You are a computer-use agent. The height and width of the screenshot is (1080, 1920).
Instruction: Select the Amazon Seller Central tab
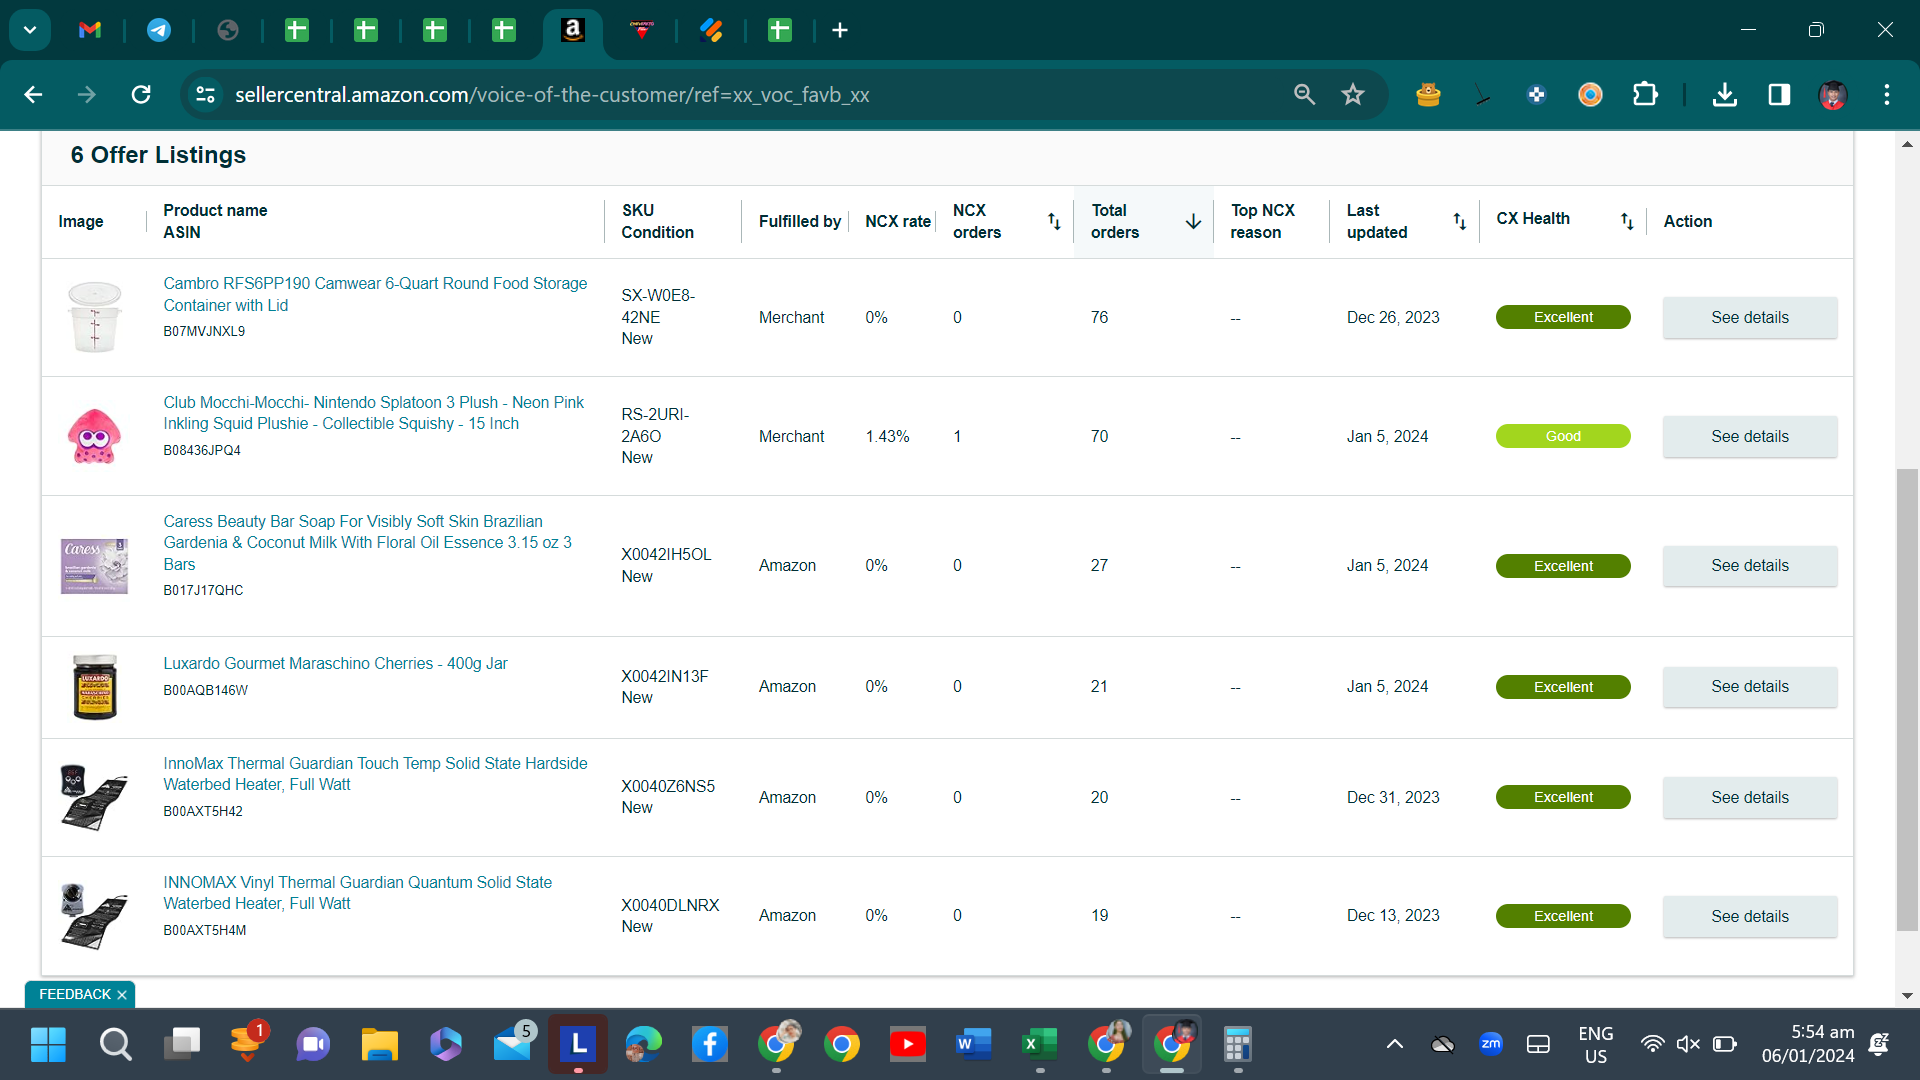click(573, 30)
